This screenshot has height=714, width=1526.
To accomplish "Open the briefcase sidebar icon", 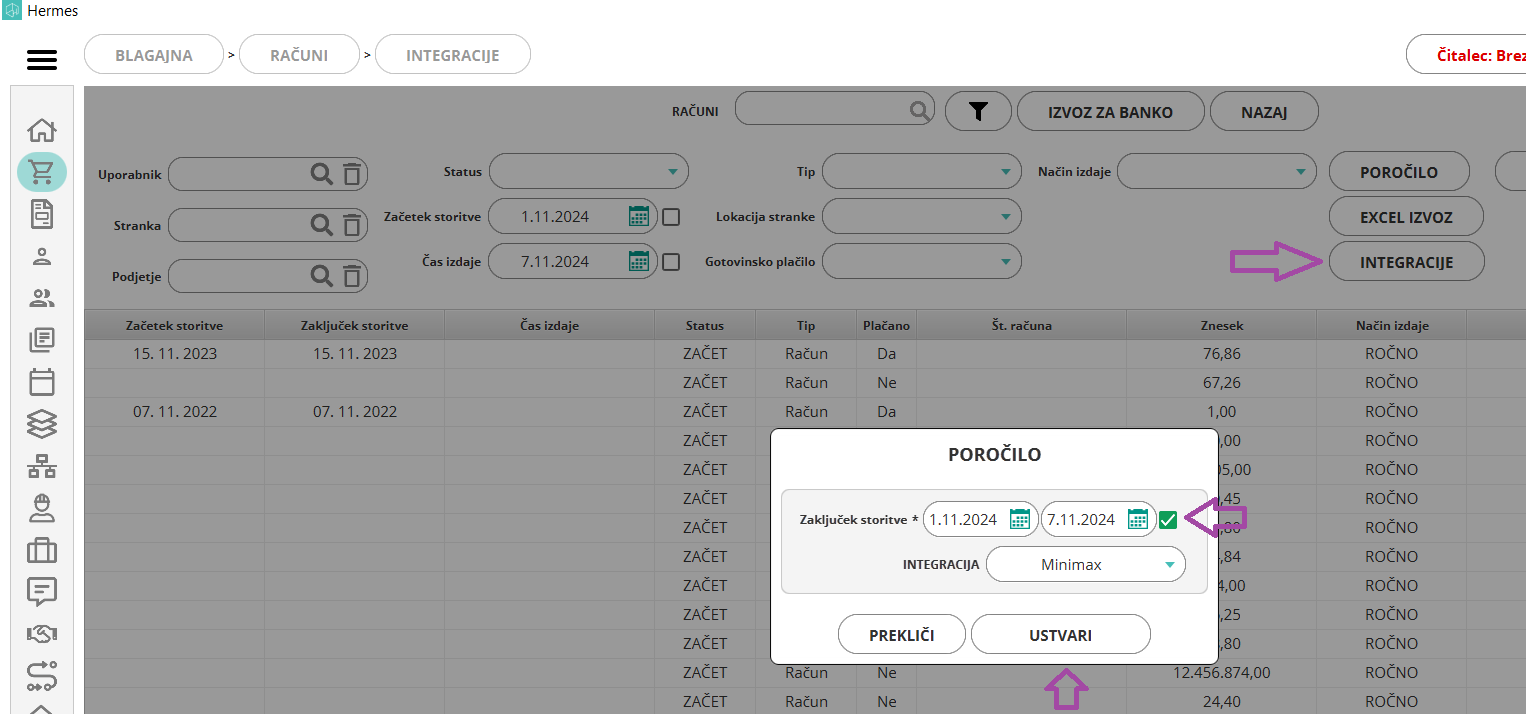I will 42,550.
